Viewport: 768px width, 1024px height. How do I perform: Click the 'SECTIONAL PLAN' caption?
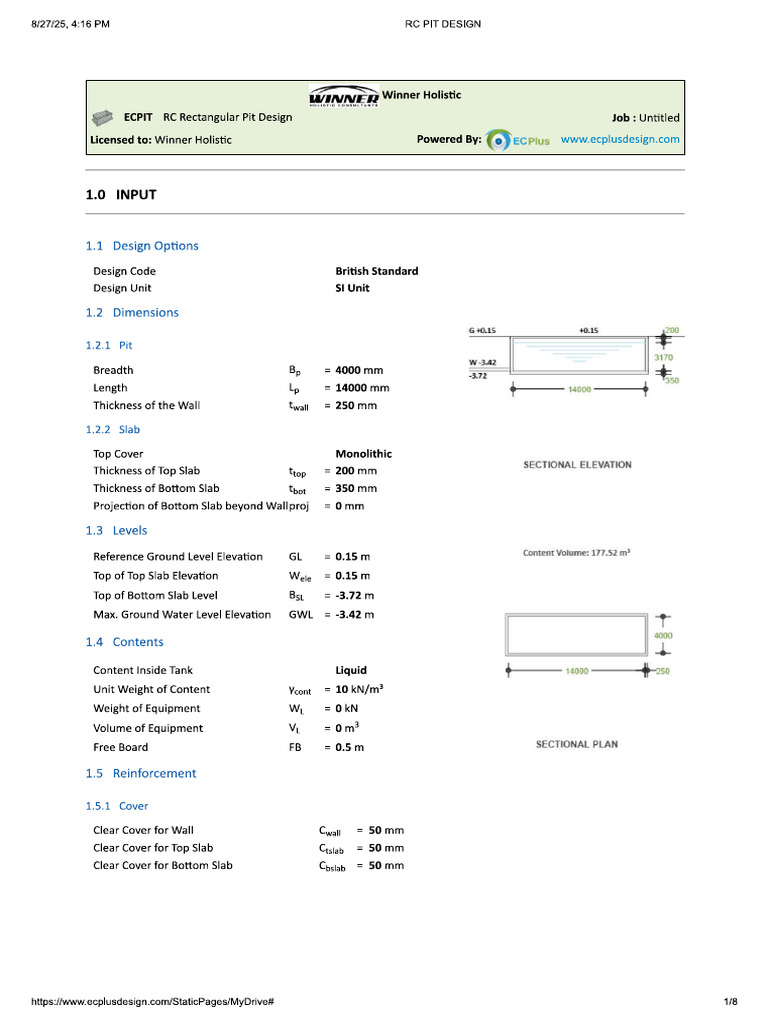pos(577,744)
